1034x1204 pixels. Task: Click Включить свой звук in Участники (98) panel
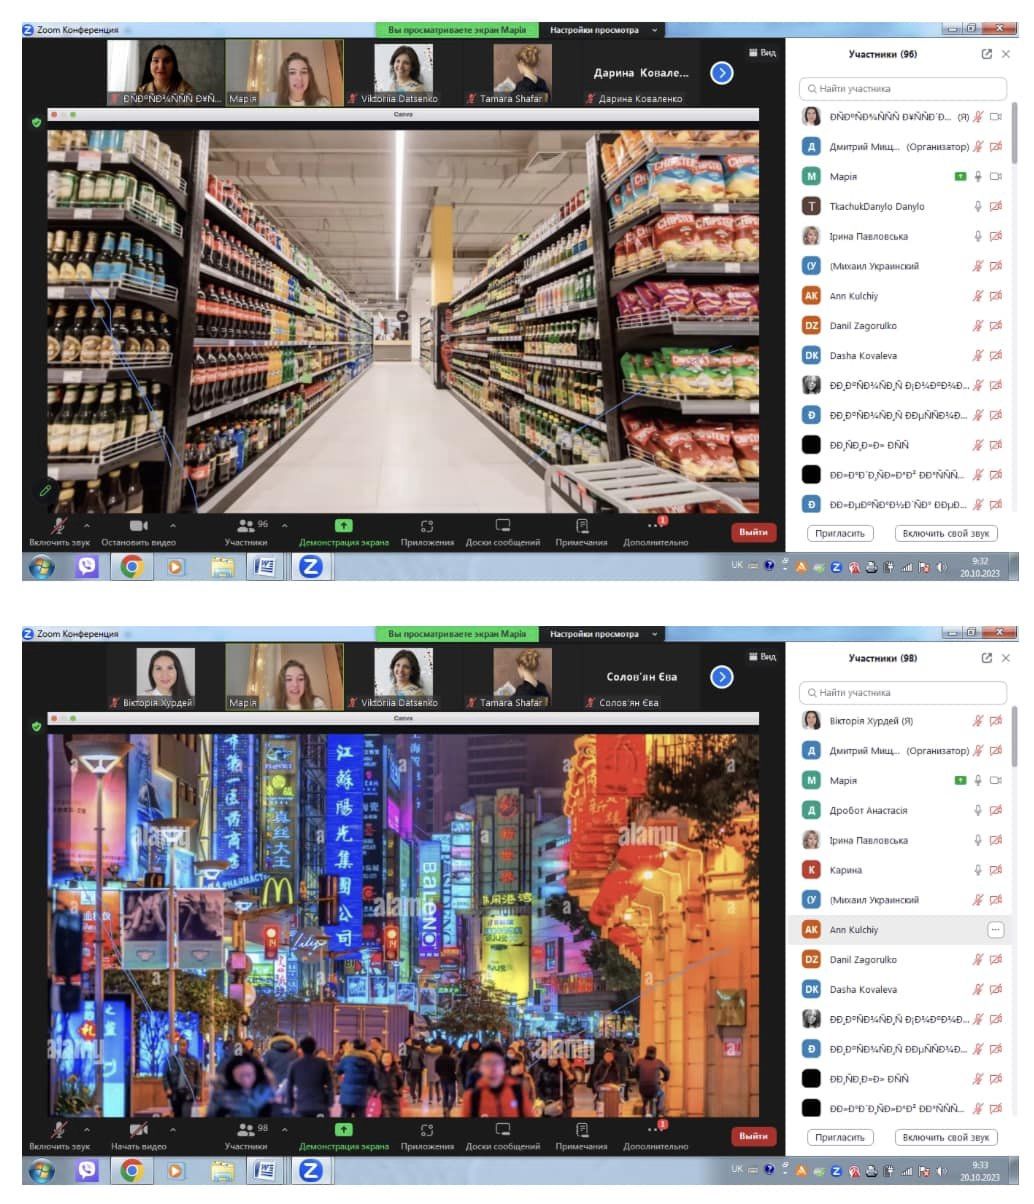click(946, 1138)
